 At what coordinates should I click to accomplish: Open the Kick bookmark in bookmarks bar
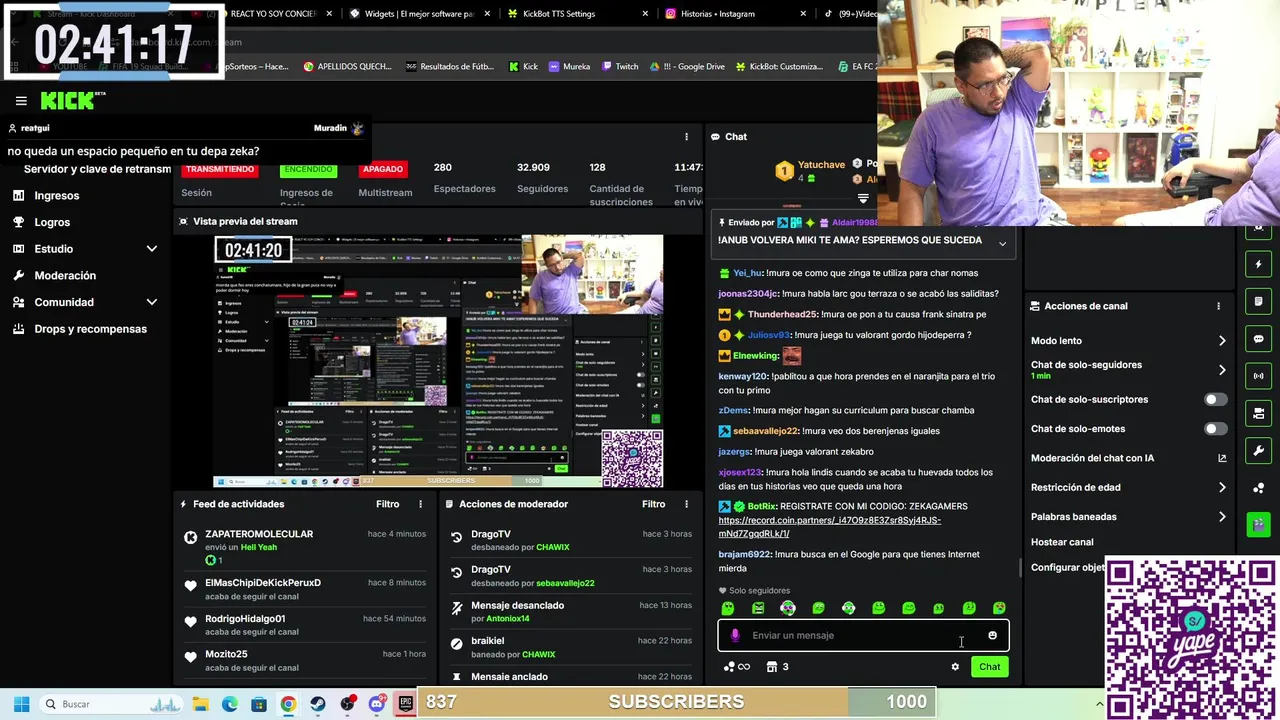pyautogui.click(x=523, y=67)
